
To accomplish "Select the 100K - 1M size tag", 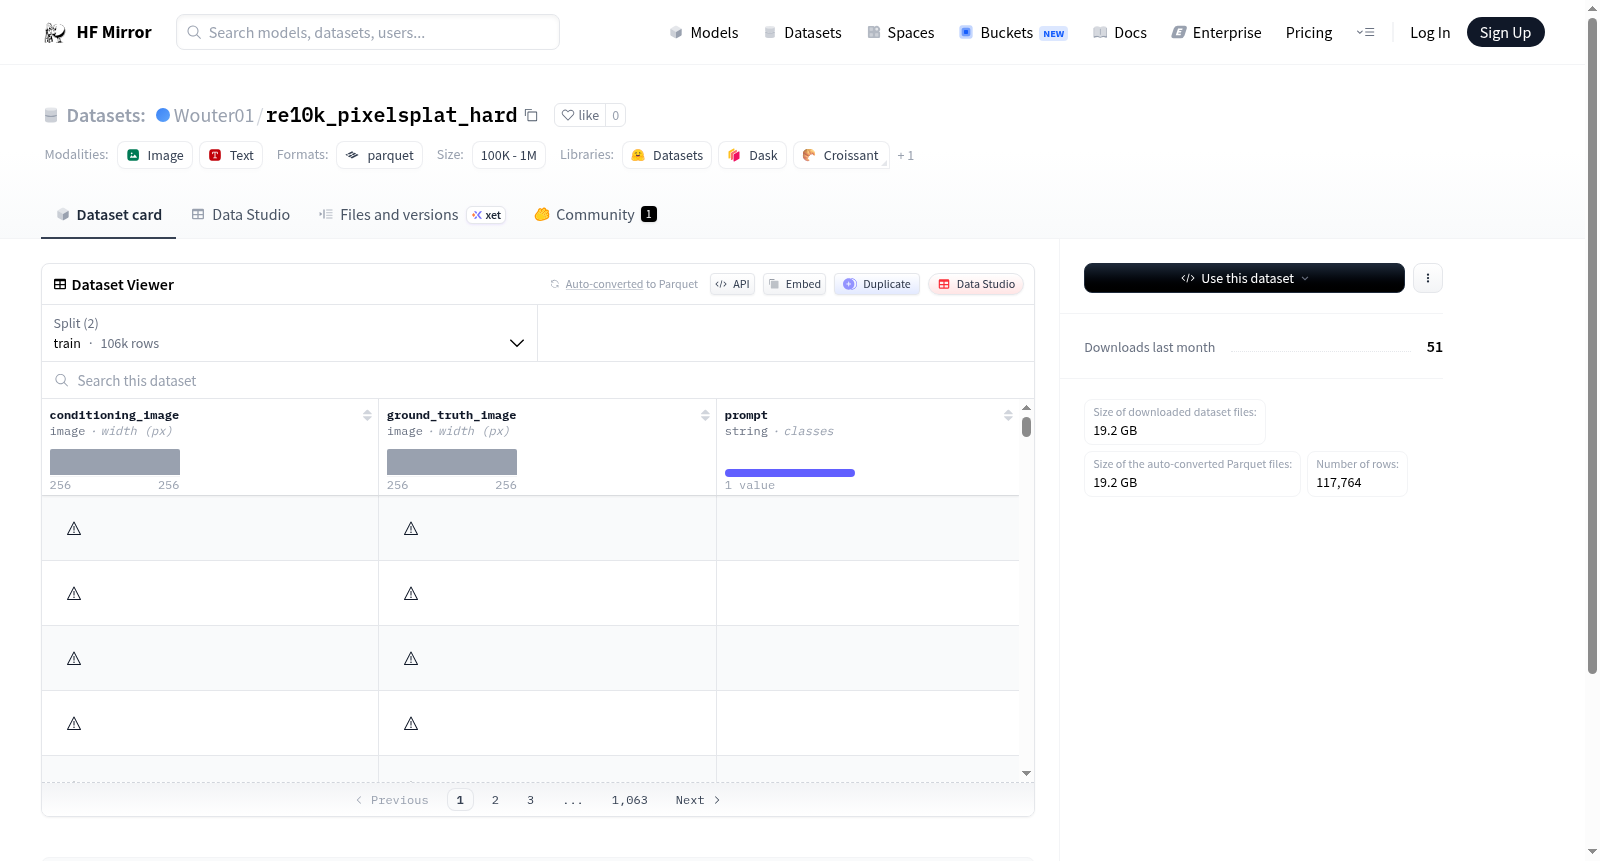I will (509, 155).
